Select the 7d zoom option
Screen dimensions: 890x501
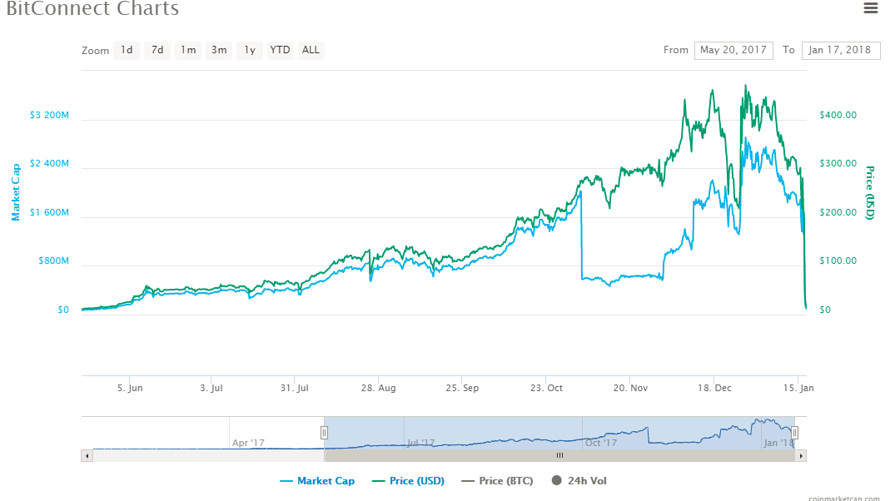157,50
